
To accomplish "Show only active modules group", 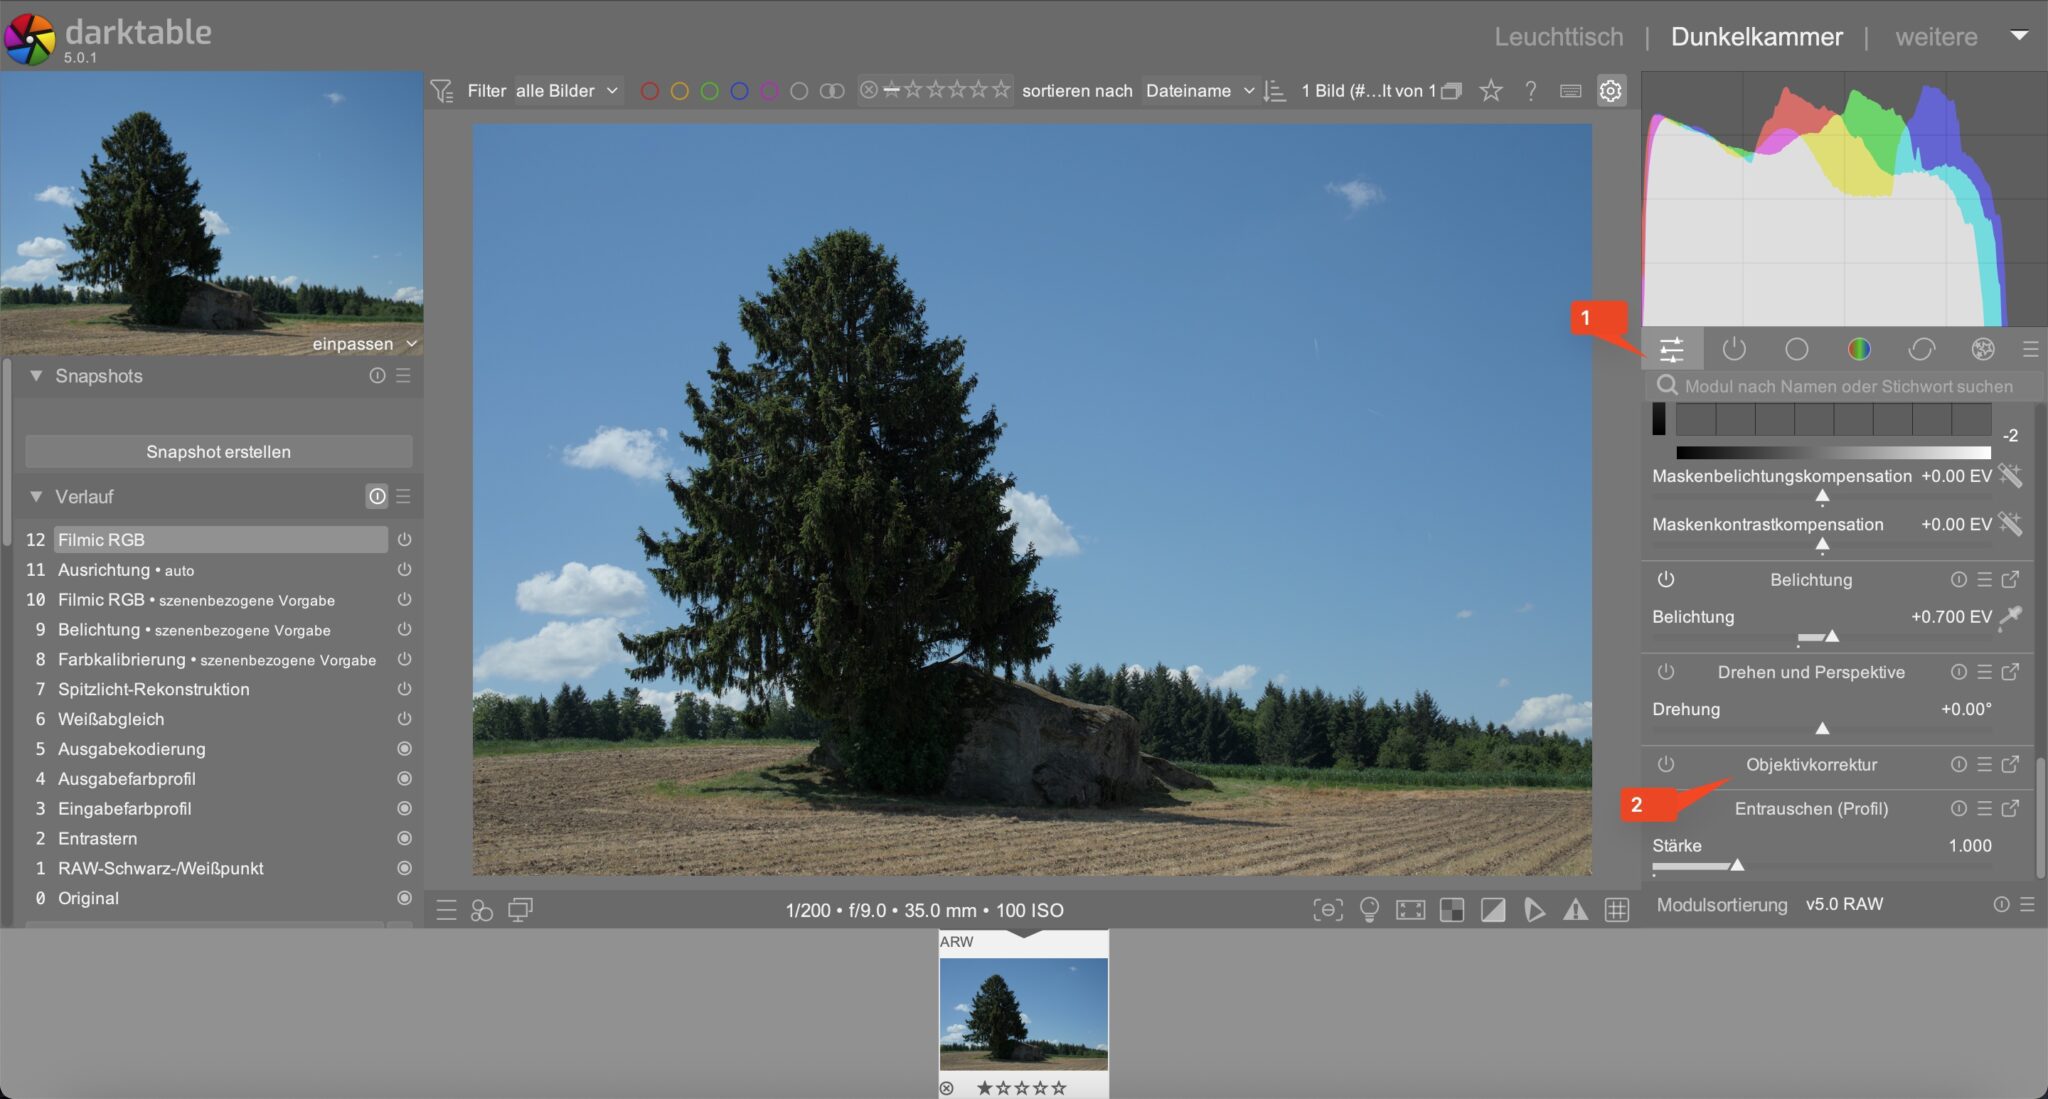I will [x=1734, y=349].
